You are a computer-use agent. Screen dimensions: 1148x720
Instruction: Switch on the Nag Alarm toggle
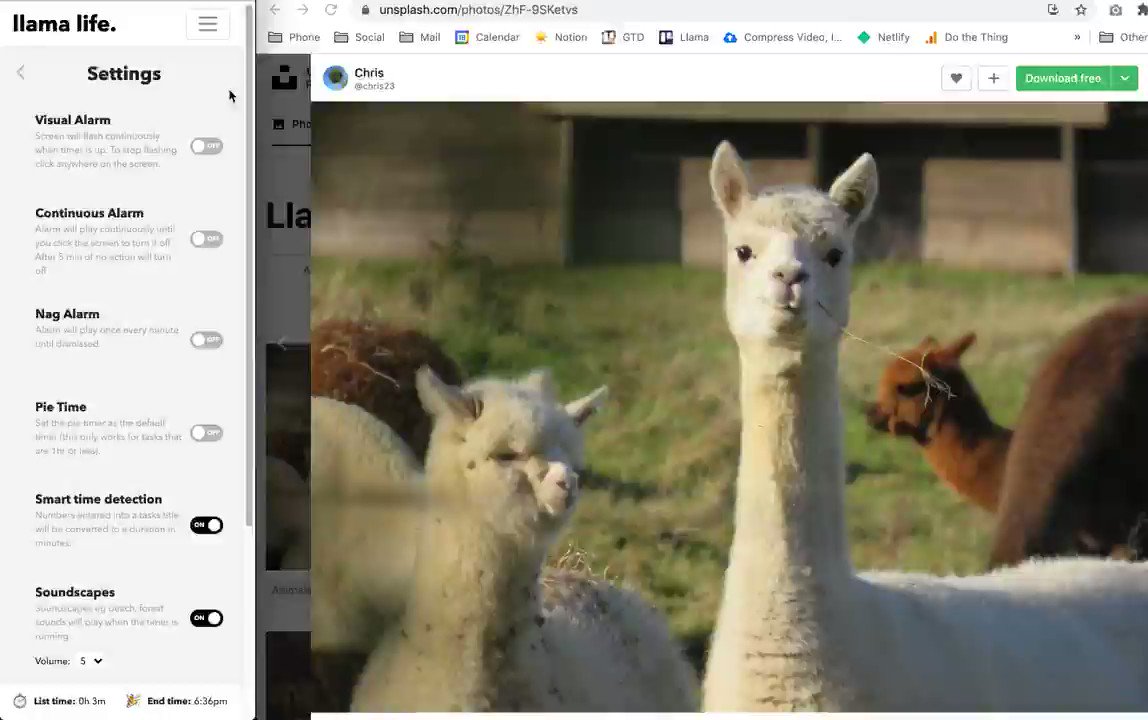pyautogui.click(x=206, y=340)
